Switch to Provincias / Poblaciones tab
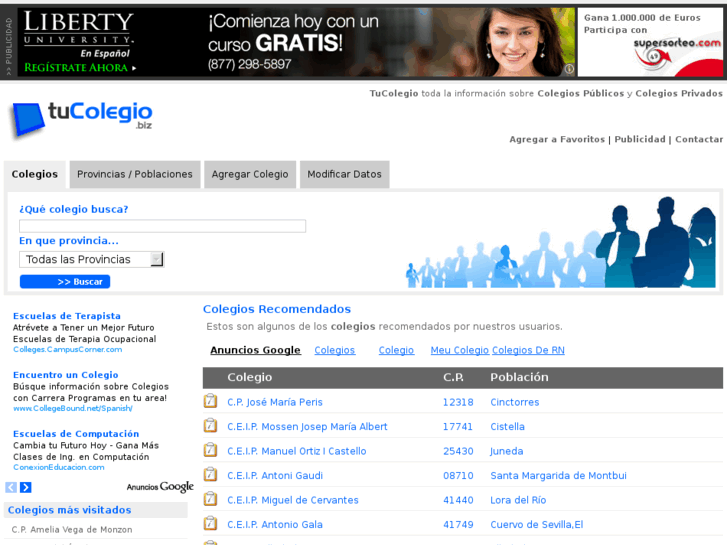Image resolution: width=727 pixels, height=545 pixels. pyautogui.click(x=135, y=174)
